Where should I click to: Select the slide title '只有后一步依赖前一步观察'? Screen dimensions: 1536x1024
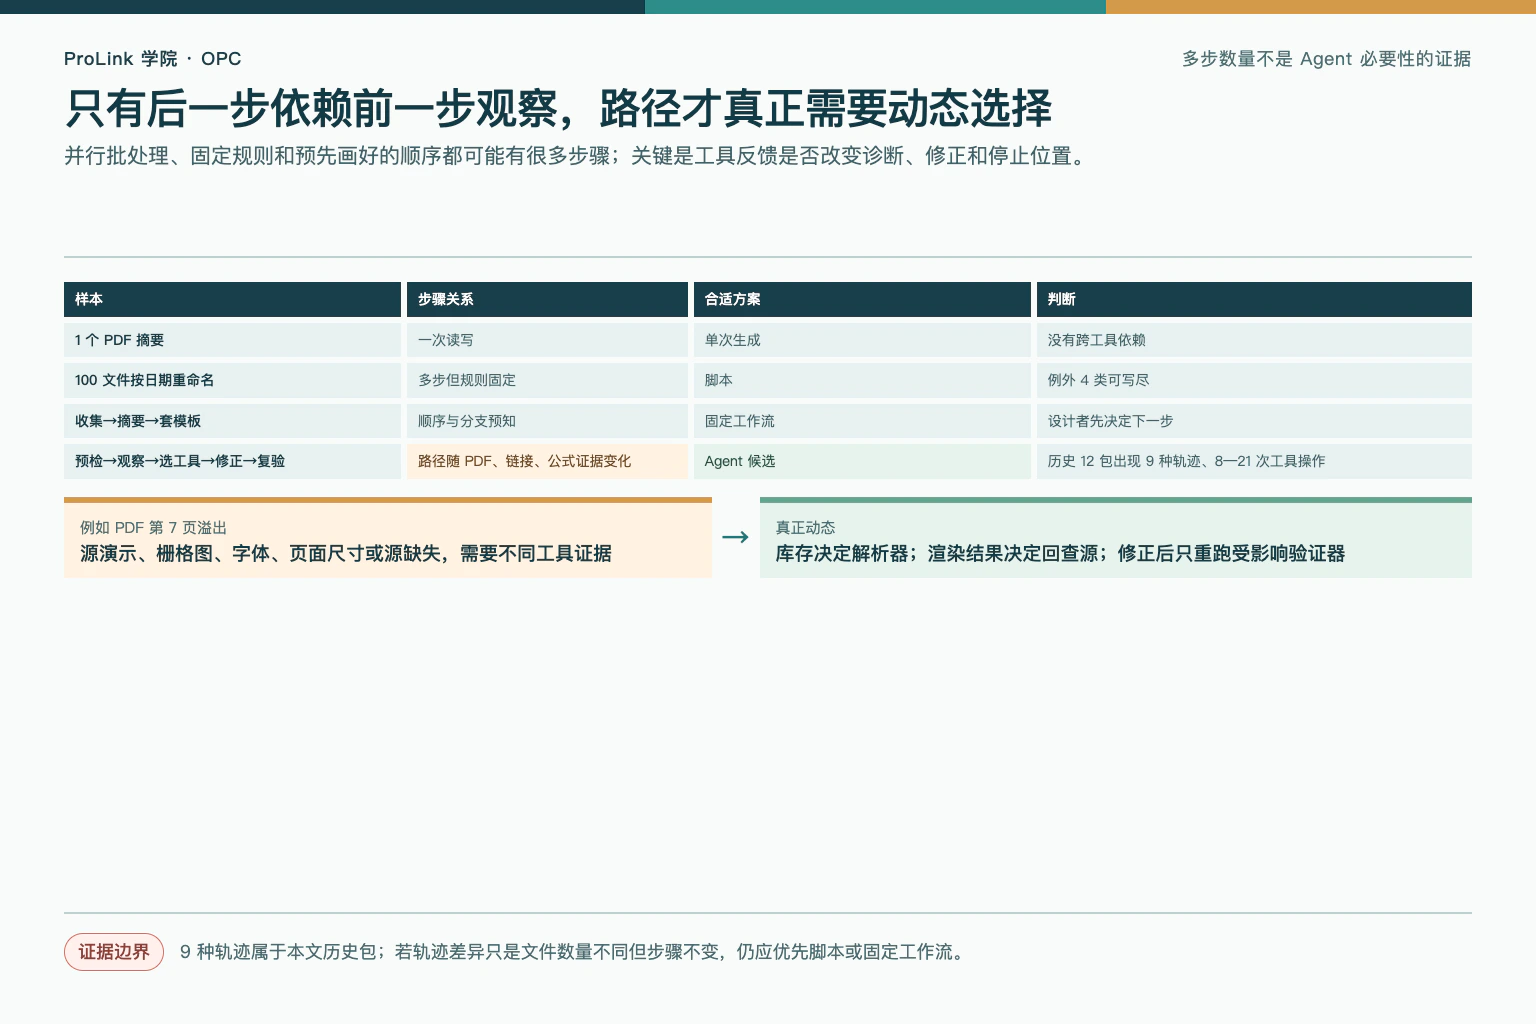(558, 109)
